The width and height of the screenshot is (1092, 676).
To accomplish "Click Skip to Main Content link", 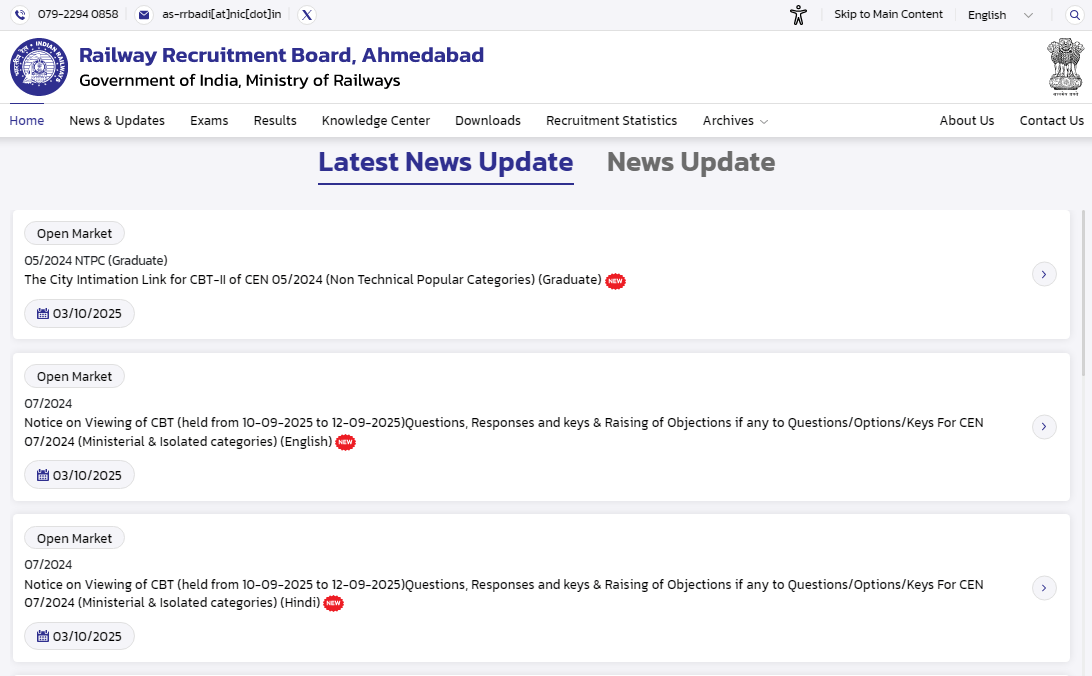I will click(888, 15).
